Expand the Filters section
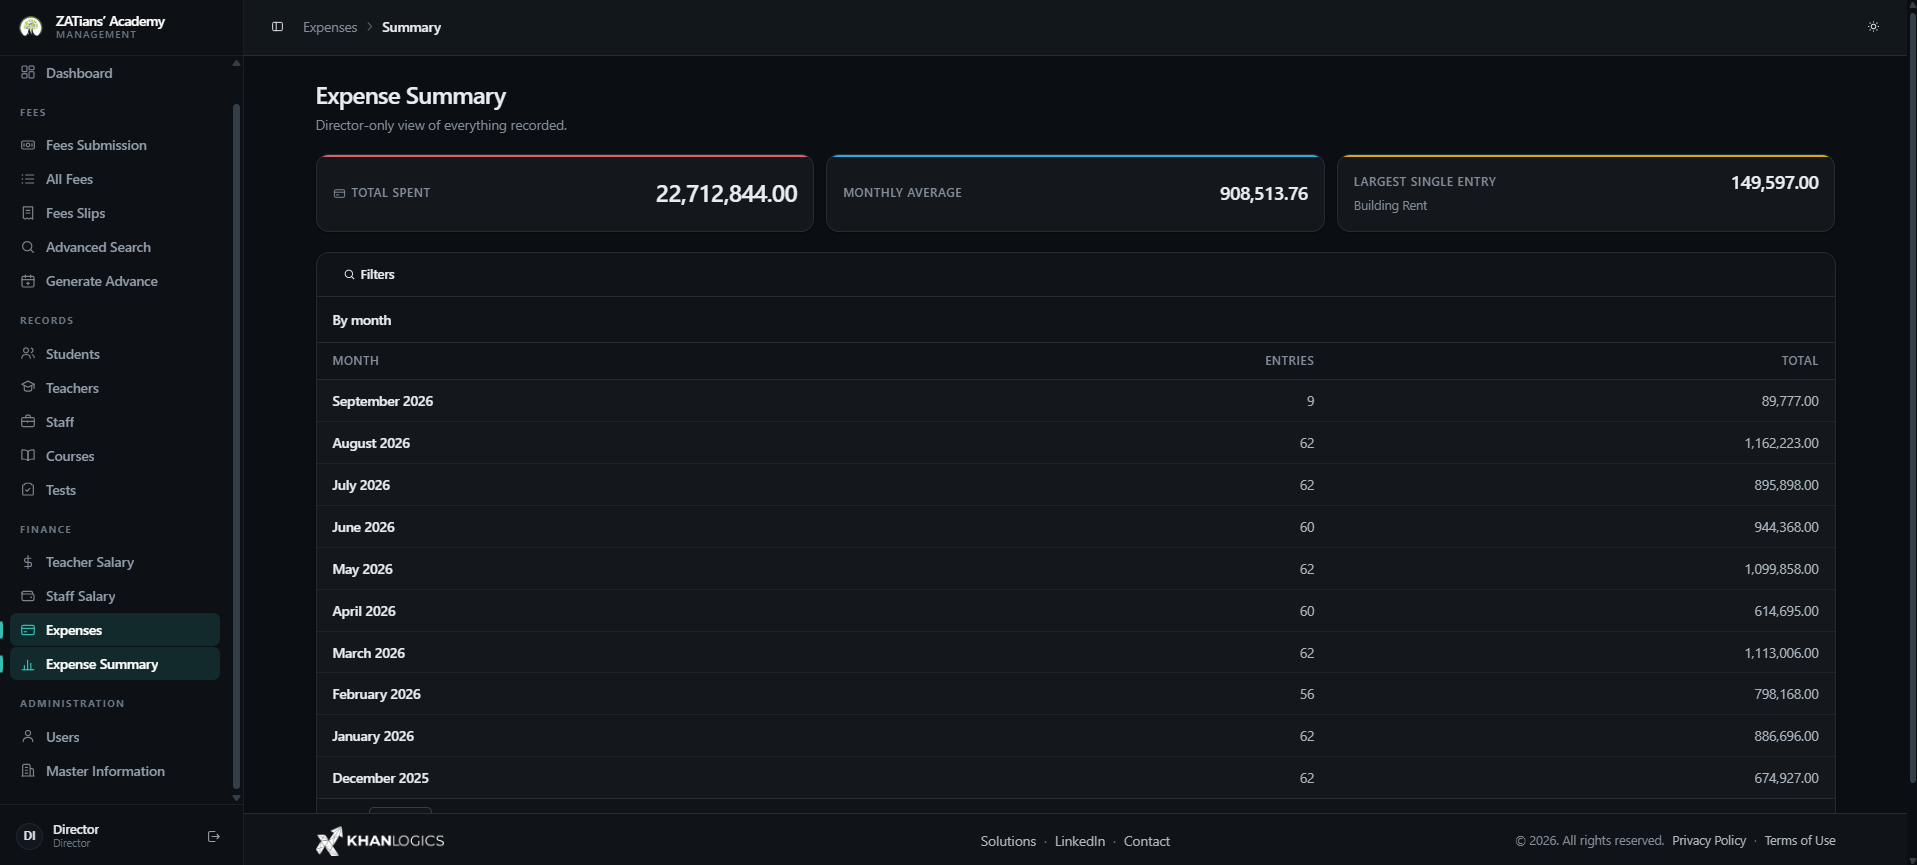 (x=369, y=274)
